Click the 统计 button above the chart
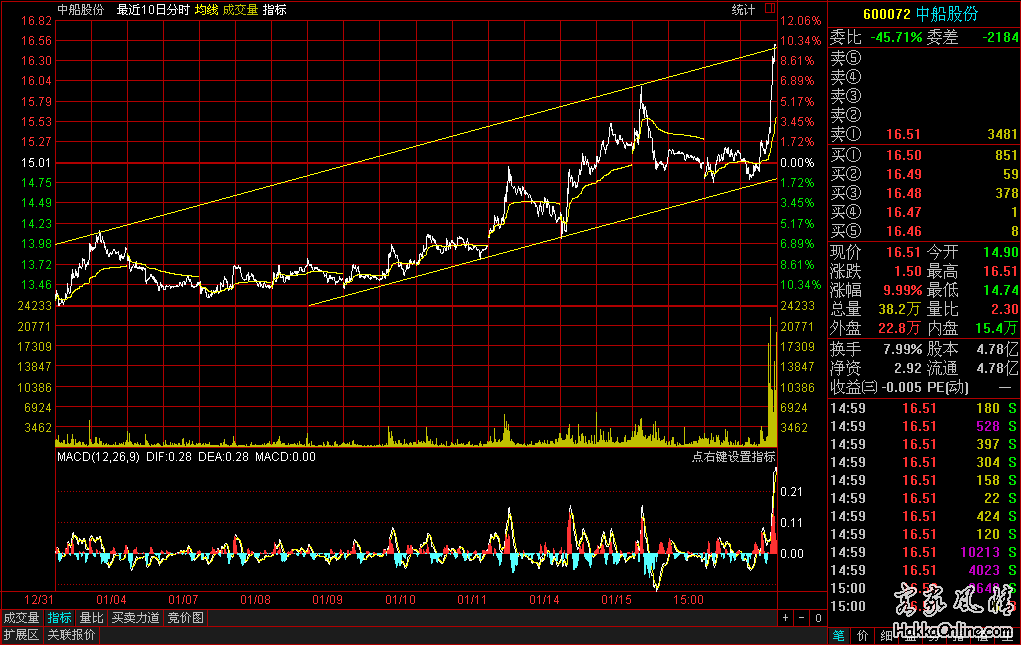The image size is (1021, 645). [743, 10]
